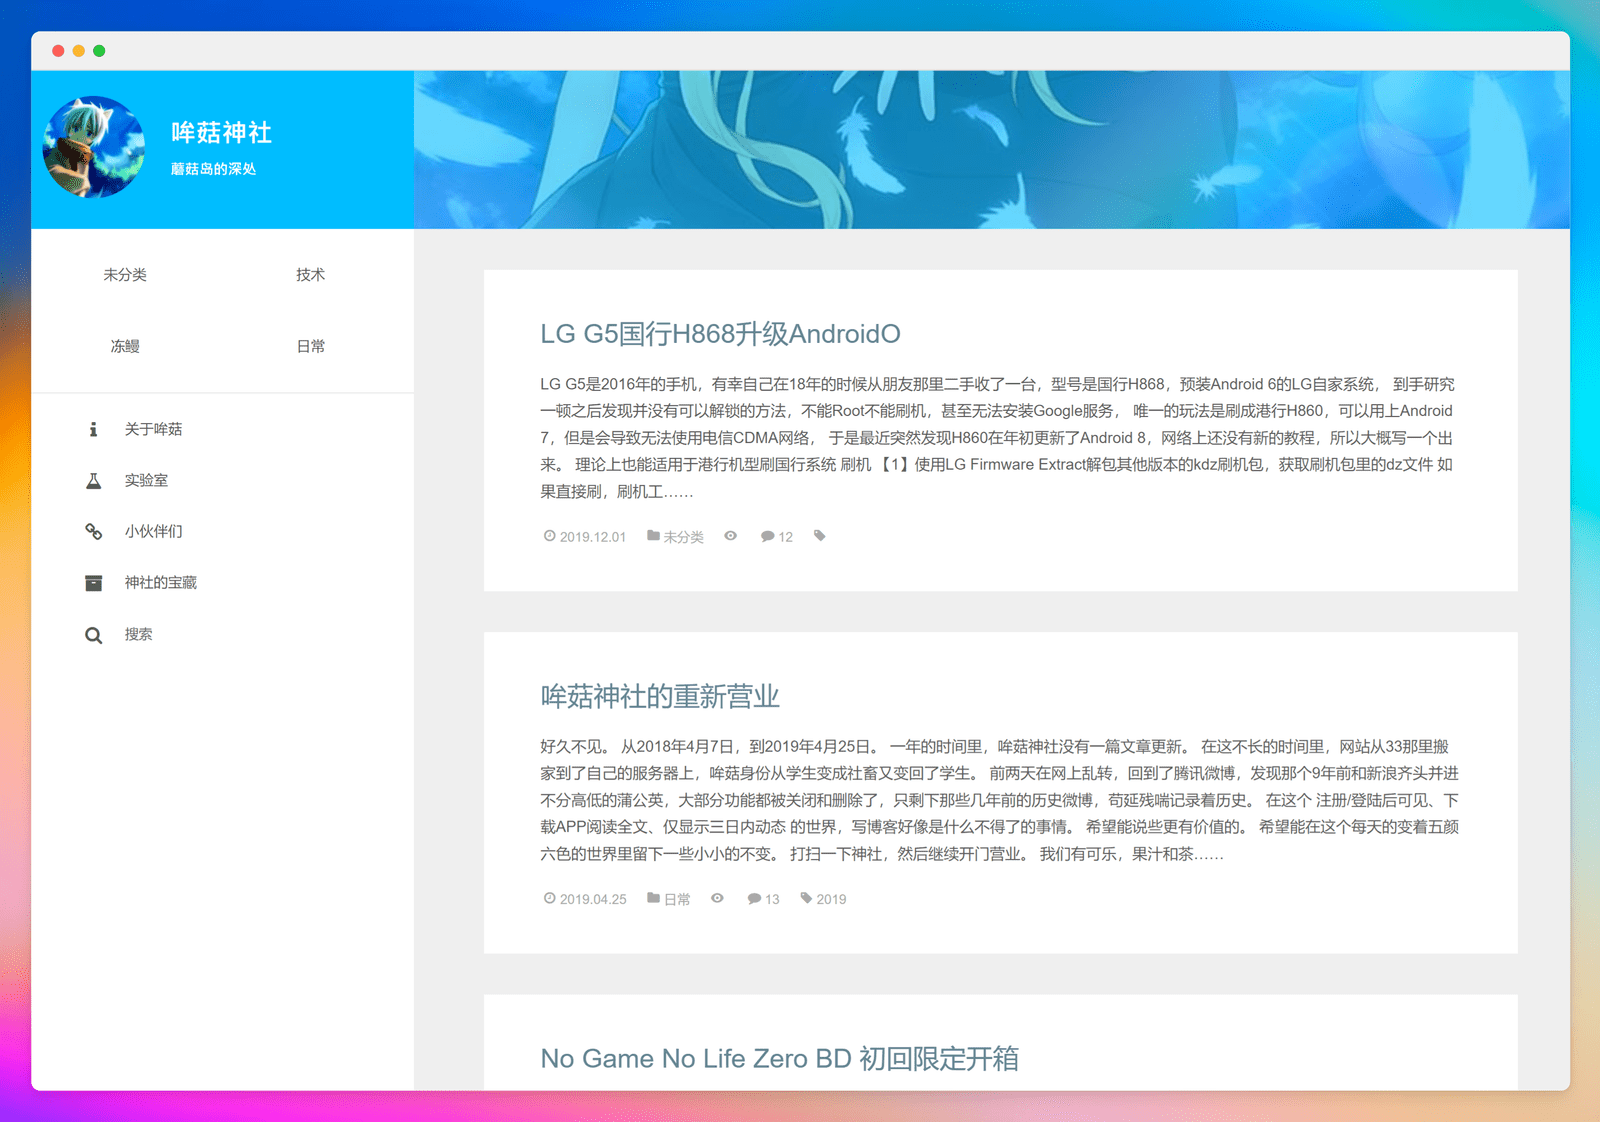Click the 2019 tag in post meta
The width and height of the screenshot is (1600, 1122).
(831, 899)
